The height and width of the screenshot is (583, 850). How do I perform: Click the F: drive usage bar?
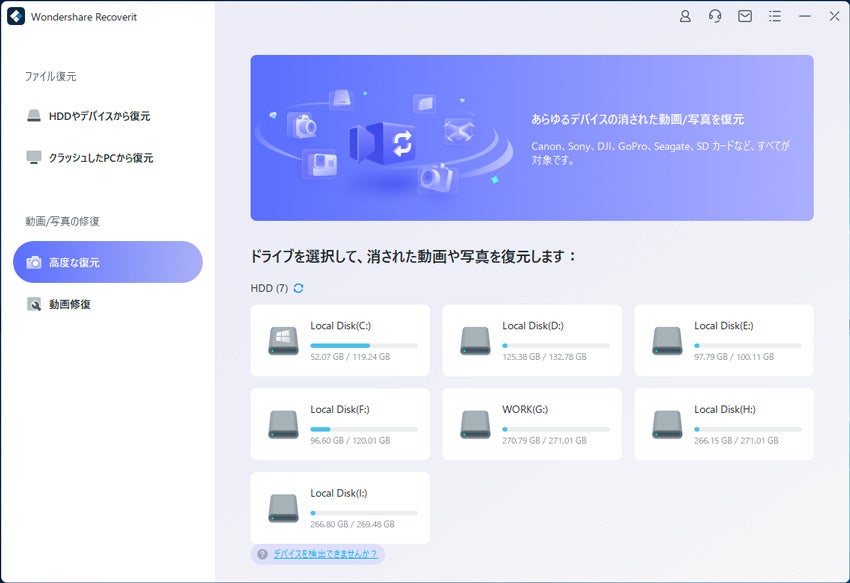[364, 429]
